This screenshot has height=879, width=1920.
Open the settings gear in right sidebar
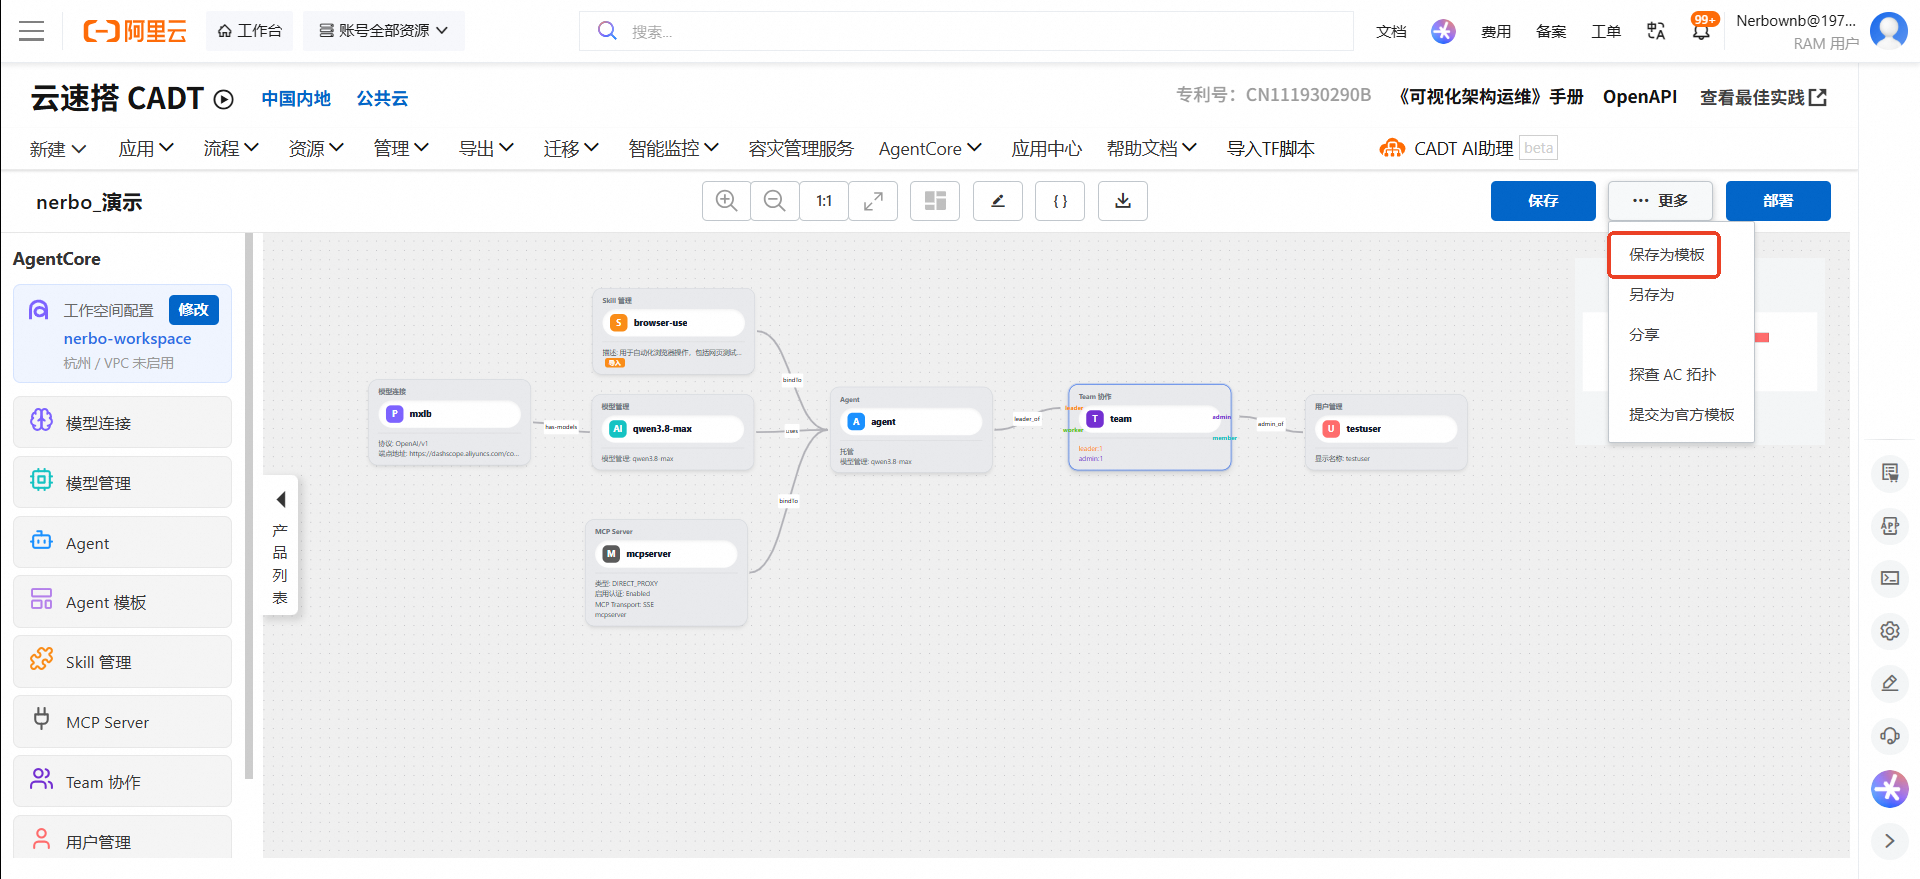[1890, 631]
